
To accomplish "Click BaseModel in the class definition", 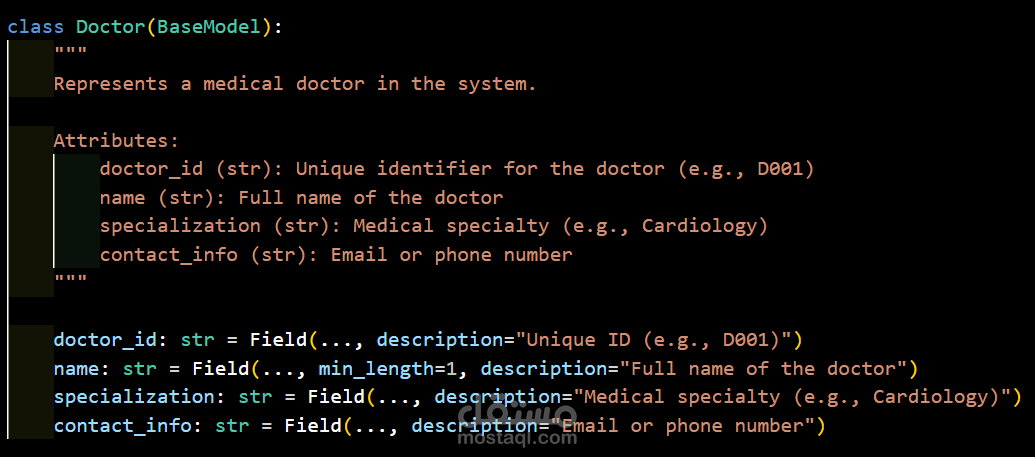I will [209, 27].
